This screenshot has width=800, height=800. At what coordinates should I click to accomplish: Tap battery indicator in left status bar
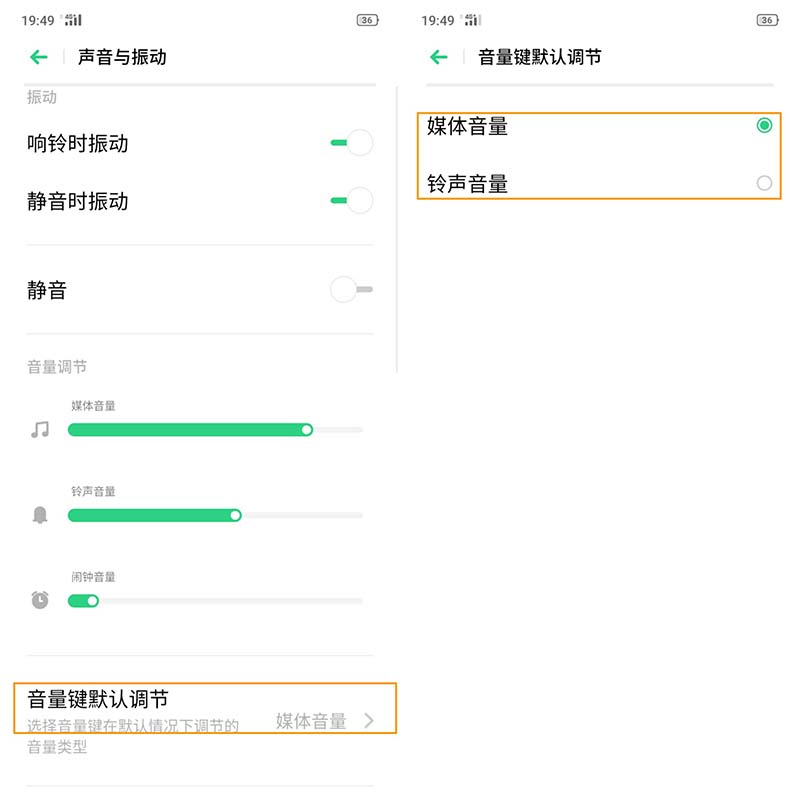coord(367,20)
